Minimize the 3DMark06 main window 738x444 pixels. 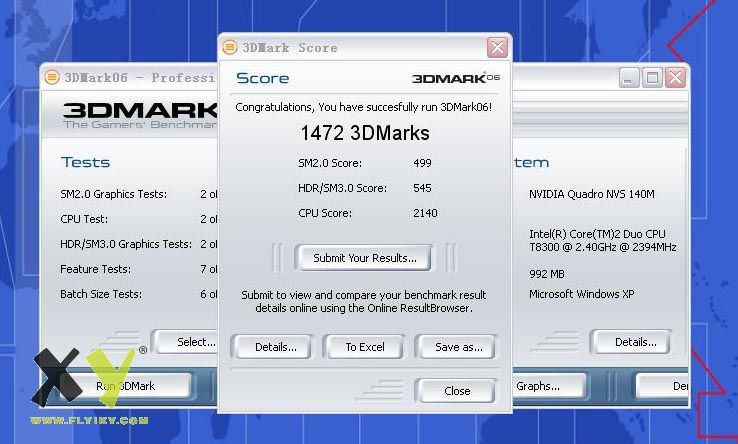(x=628, y=77)
